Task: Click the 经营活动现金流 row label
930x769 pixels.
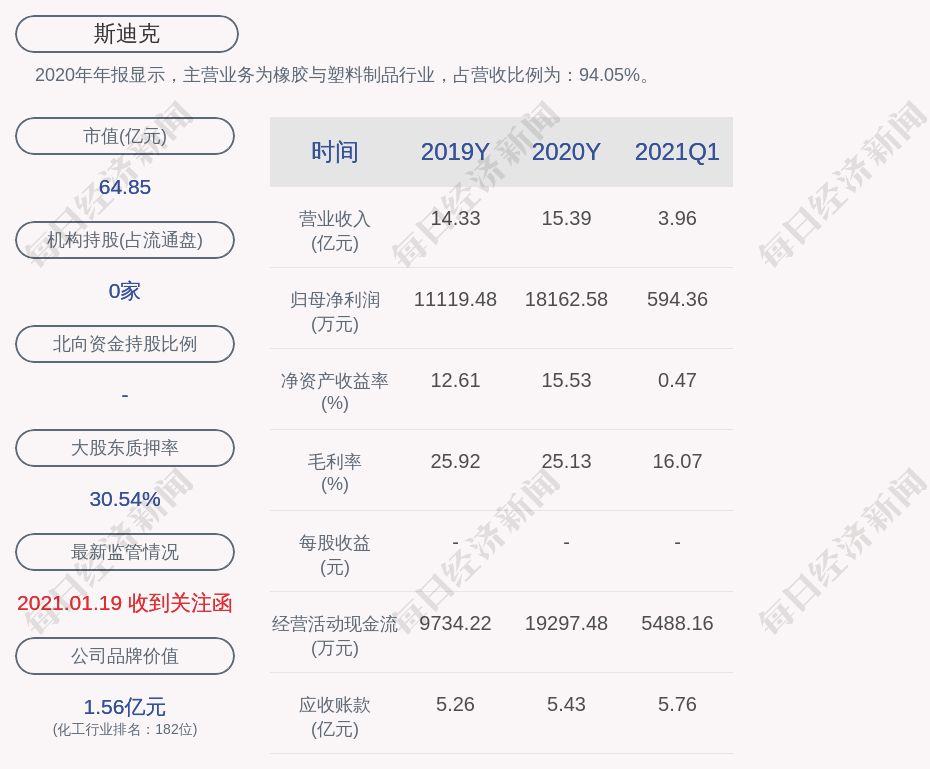Action: (x=335, y=636)
